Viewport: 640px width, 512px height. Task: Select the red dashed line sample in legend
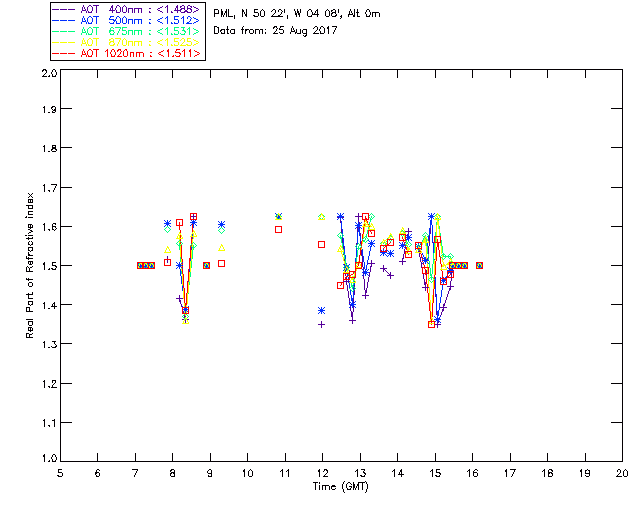click(x=64, y=53)
